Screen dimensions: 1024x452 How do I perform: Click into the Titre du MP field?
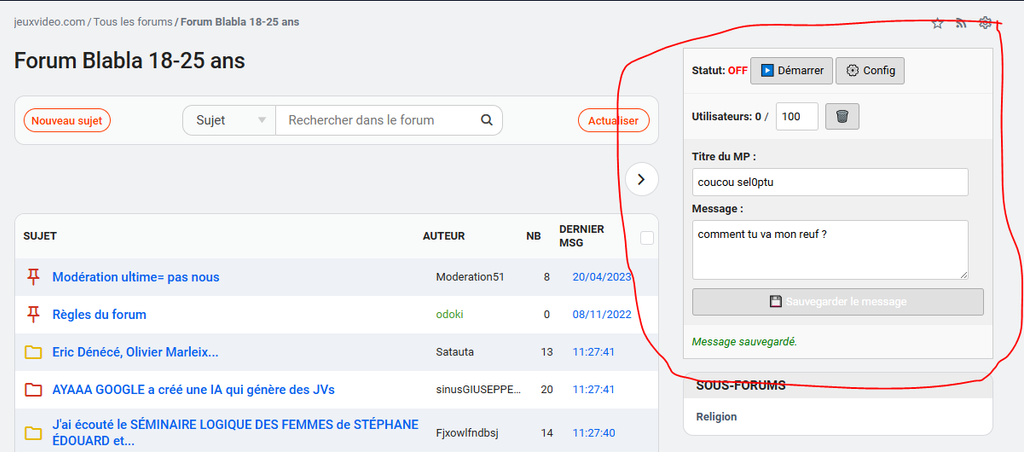click(x=830, y=182)
